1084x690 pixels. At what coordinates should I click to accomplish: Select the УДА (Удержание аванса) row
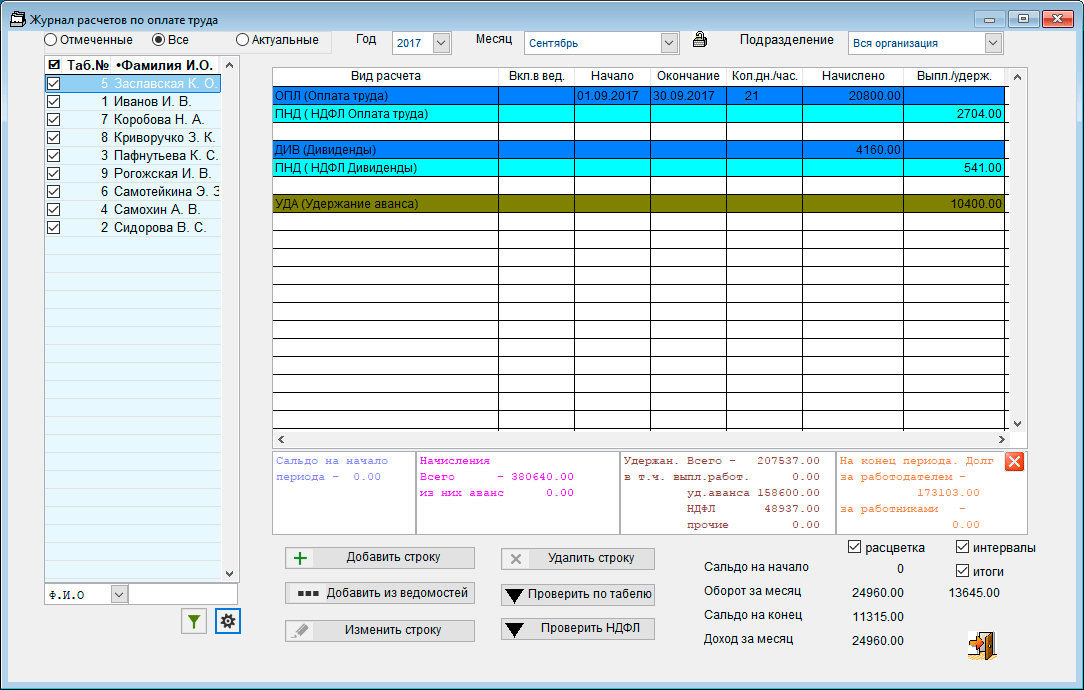coord(639,204)
